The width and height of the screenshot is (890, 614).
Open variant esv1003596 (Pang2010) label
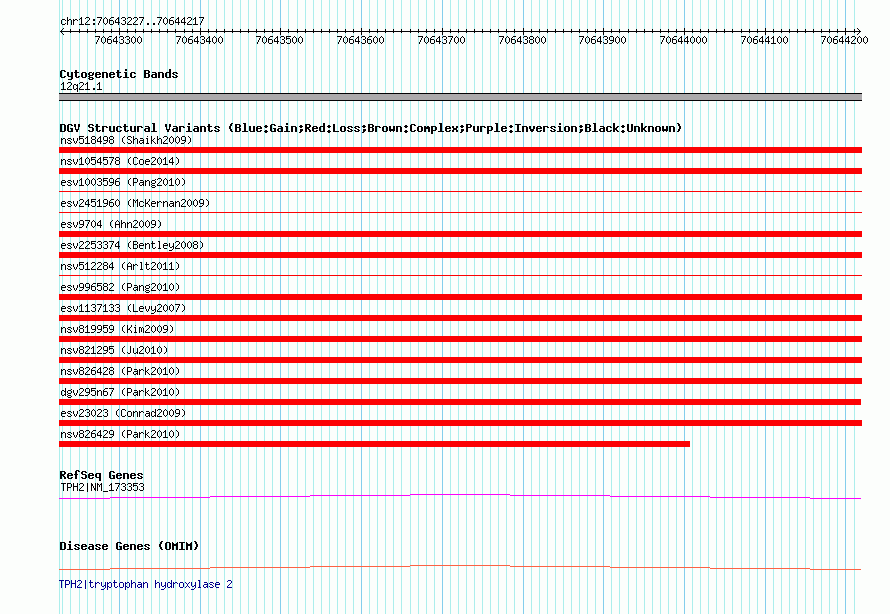click(x=123, y=182)
